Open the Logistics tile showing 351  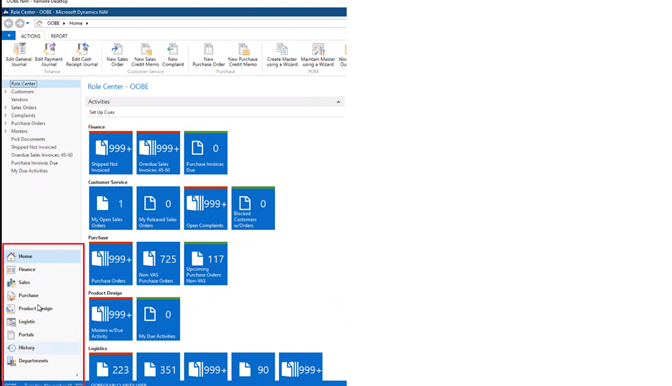point(158,367)
